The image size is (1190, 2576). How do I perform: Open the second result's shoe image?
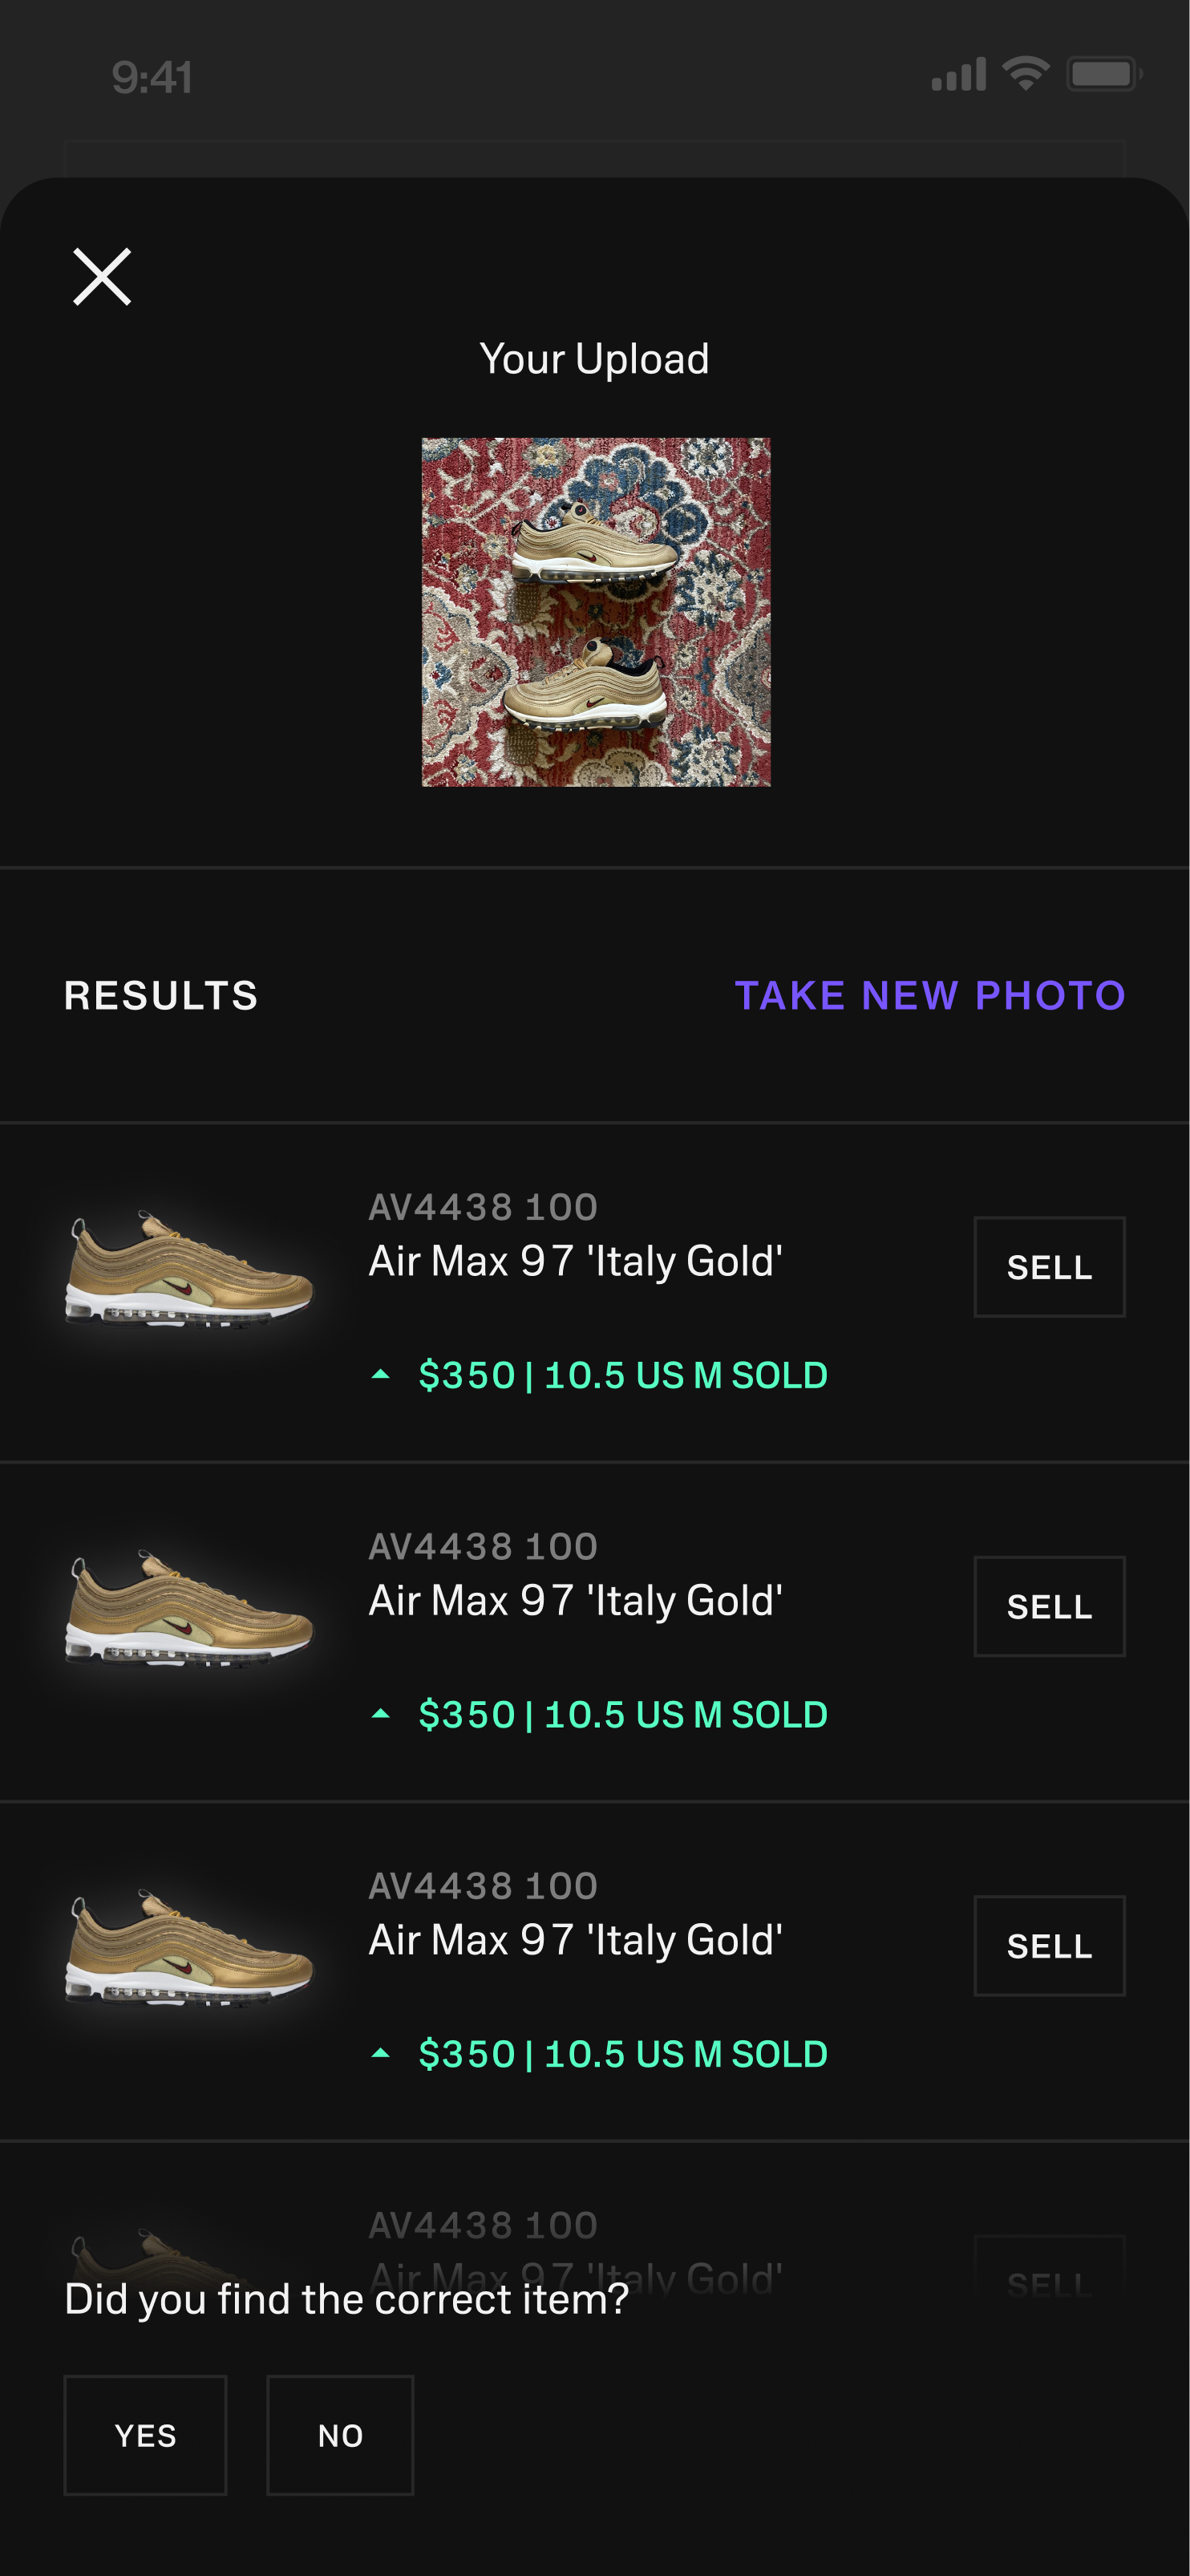click(x=189, y=1607)
